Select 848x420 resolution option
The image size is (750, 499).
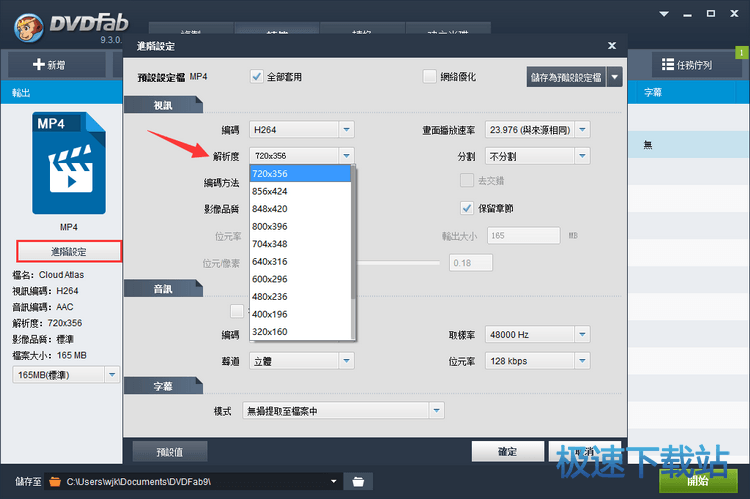(300, 209)
